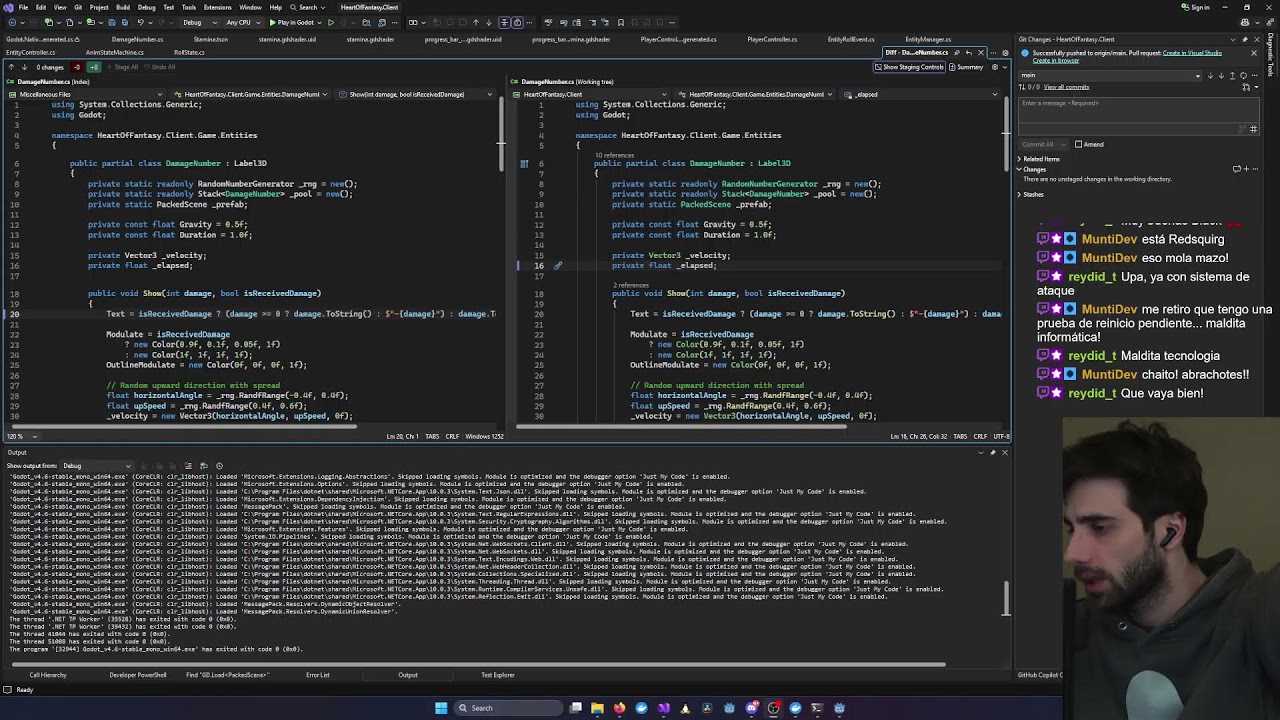Image resolution: width=1280 pixels, height=720 pixels.
Task: Click previous change up arrow near 0 changes
Action: (x=11, y=67)
